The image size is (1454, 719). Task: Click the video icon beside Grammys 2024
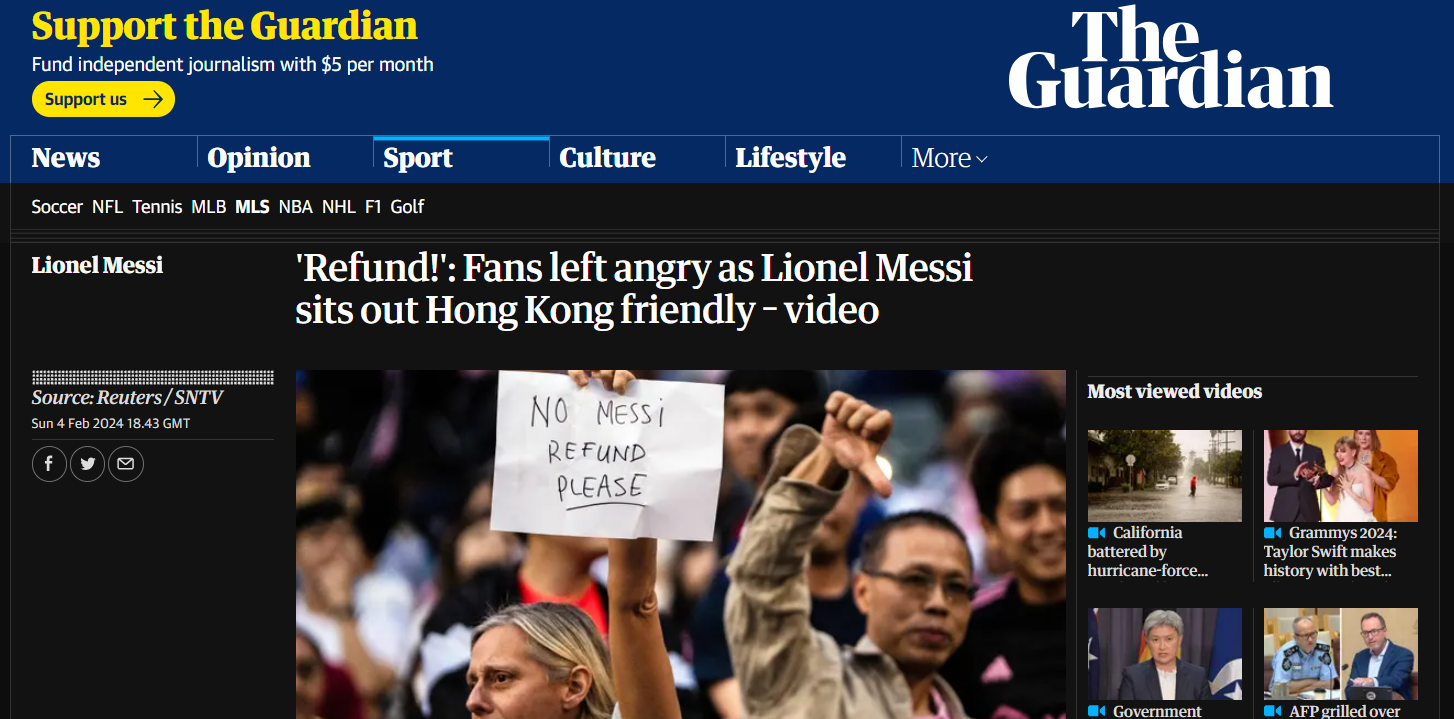[x=1273, y=533]
